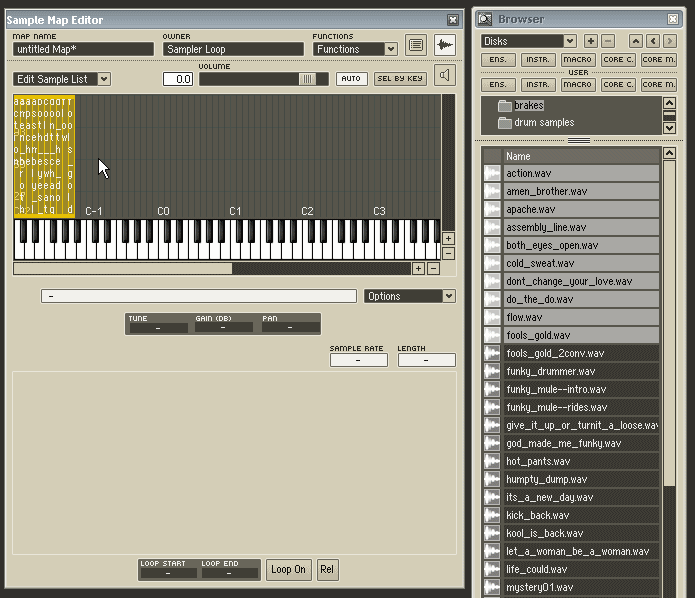Remove disk with minus button
This screenshot has height=598, width=695.
608,41
